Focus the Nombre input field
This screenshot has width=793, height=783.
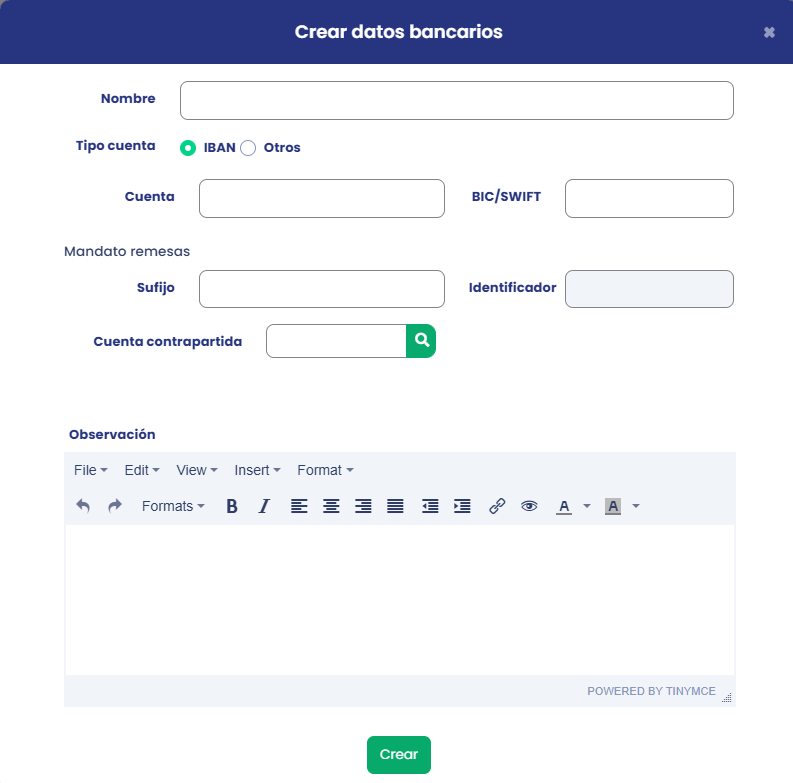(x=456, y=100)
